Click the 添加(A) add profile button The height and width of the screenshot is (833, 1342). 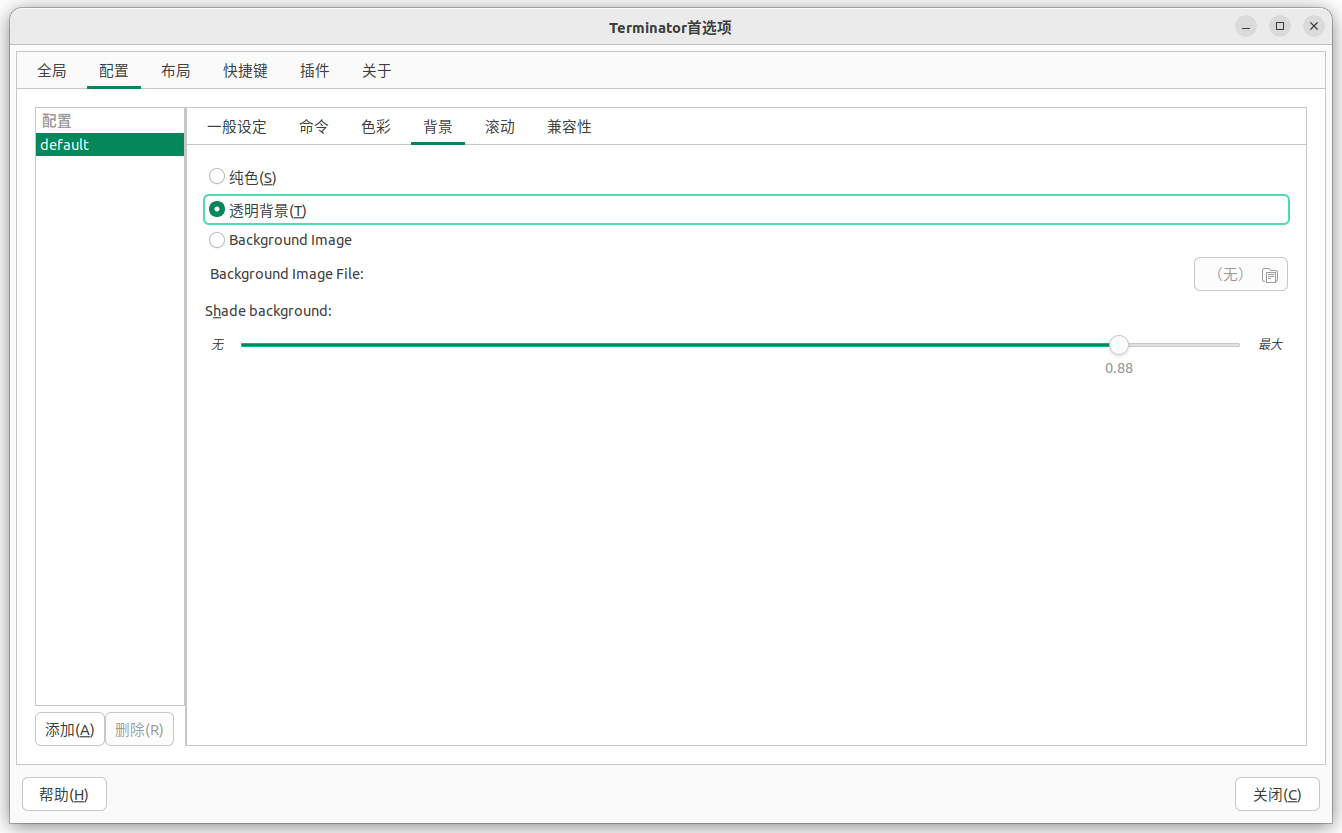click(70, 730)
